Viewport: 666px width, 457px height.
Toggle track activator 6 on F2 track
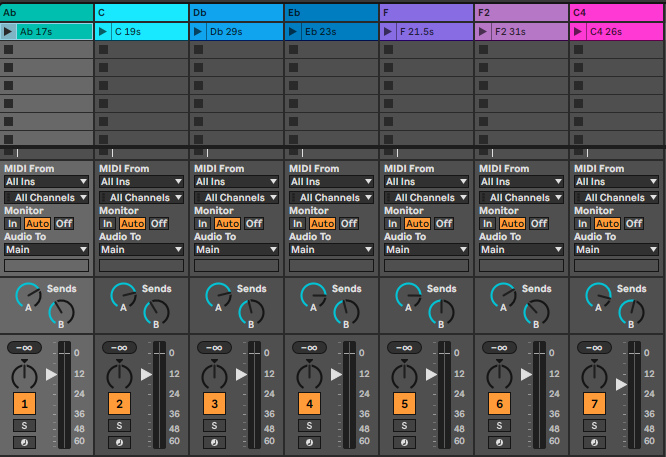500,403
